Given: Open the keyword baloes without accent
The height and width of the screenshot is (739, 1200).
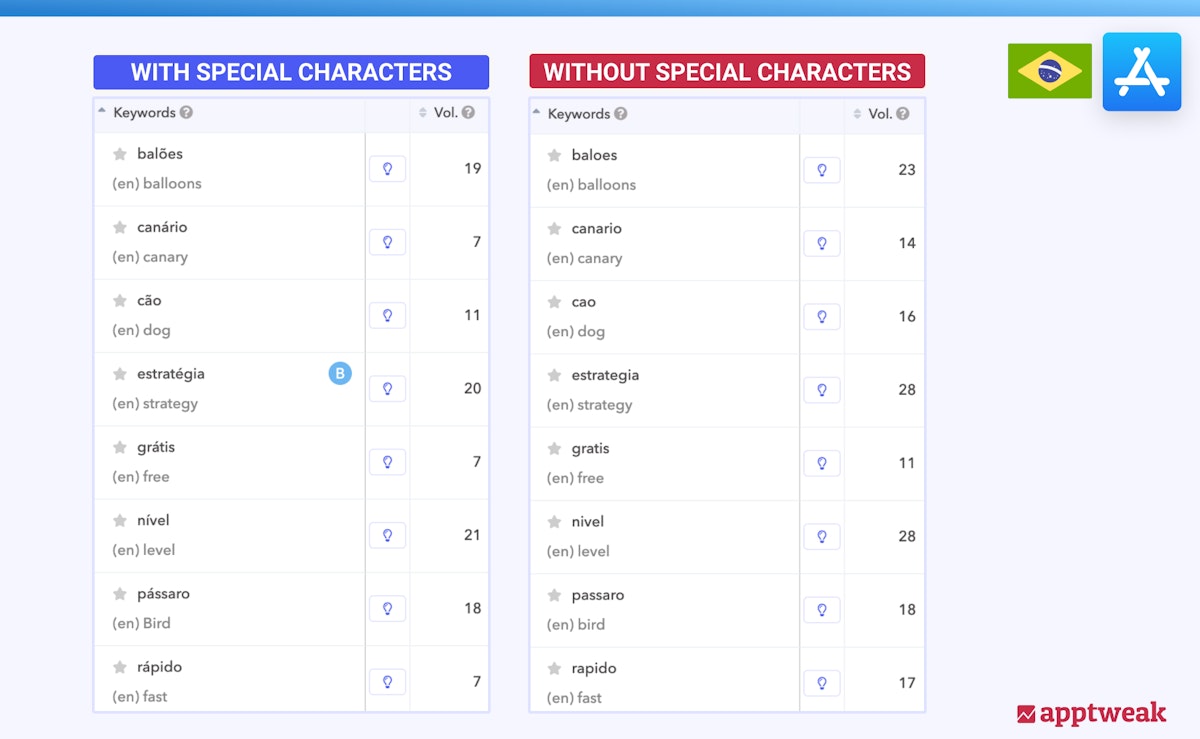Looking at the screenshot, I should [x=594, y=155].
